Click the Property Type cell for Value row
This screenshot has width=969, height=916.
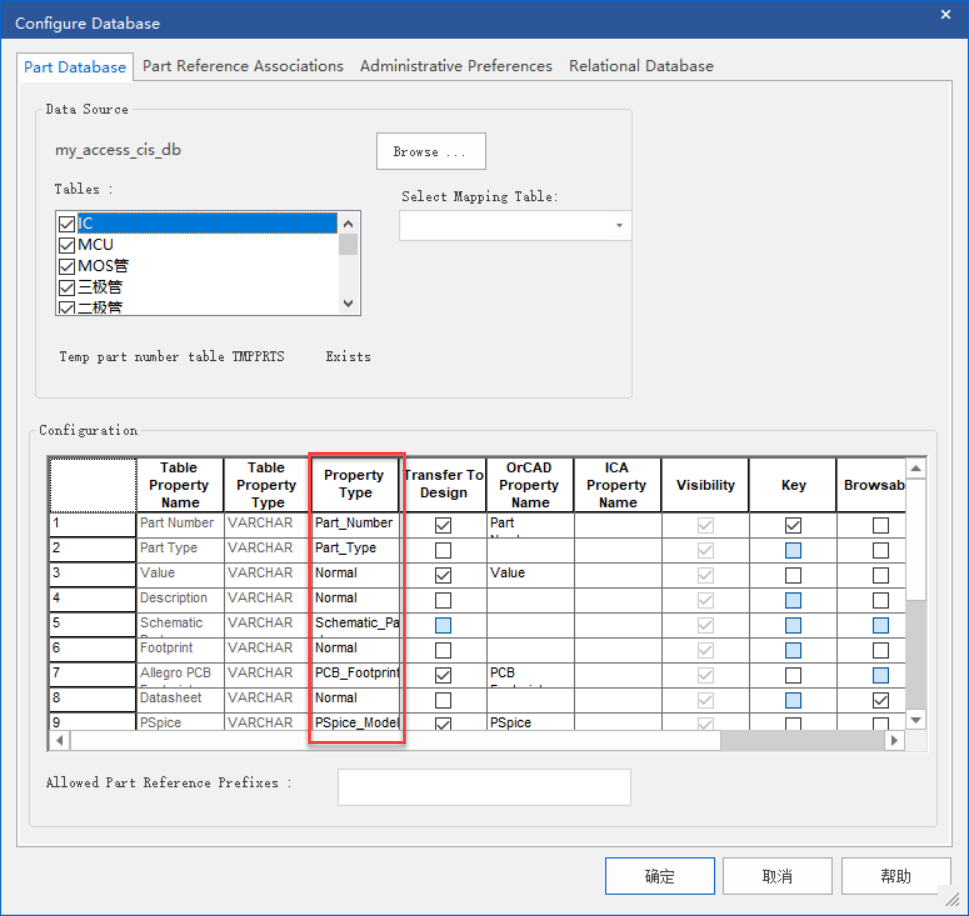[x=356, y=574]
